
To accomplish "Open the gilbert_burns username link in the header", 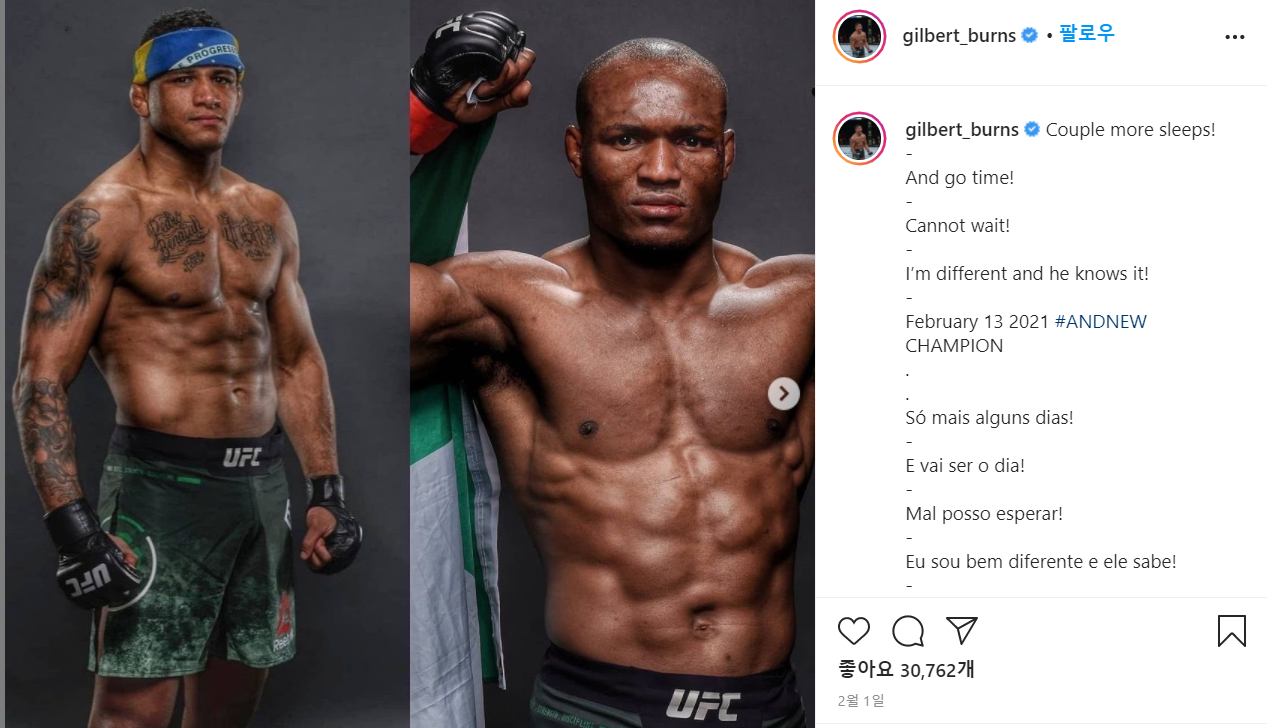I will point(960,36).
